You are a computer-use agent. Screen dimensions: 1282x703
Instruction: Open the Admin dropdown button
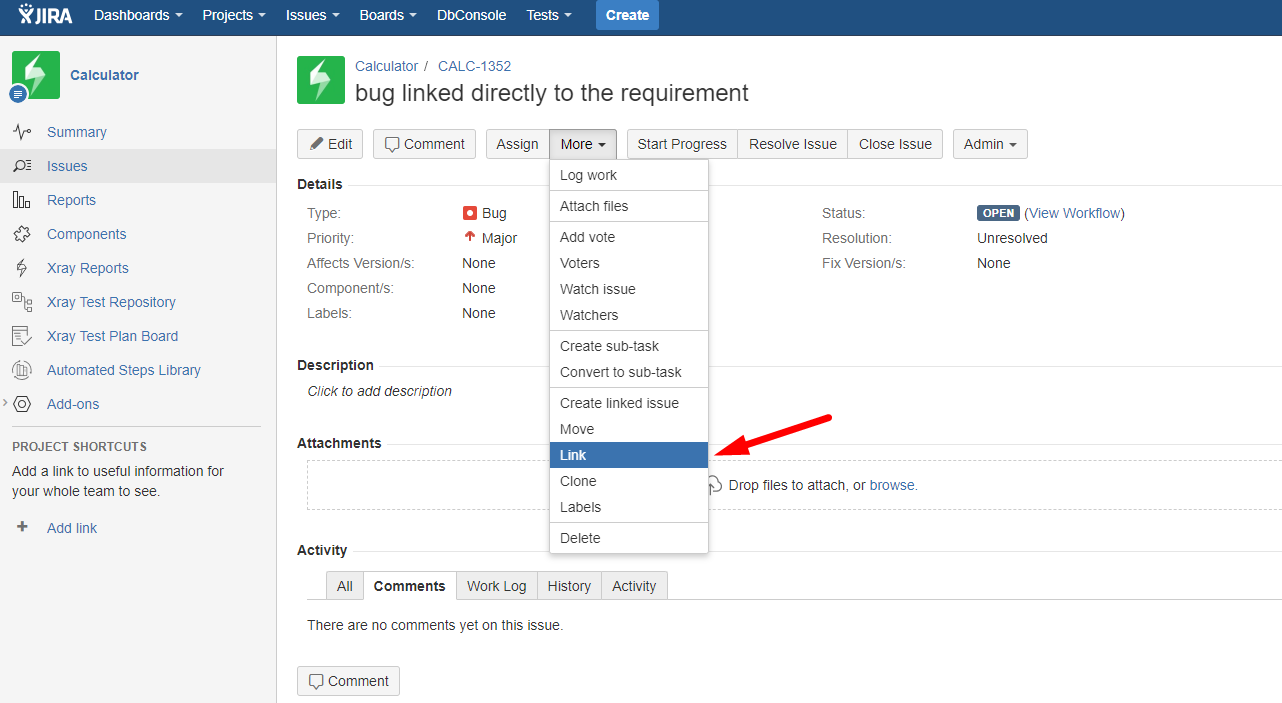(x=990, y=144)
